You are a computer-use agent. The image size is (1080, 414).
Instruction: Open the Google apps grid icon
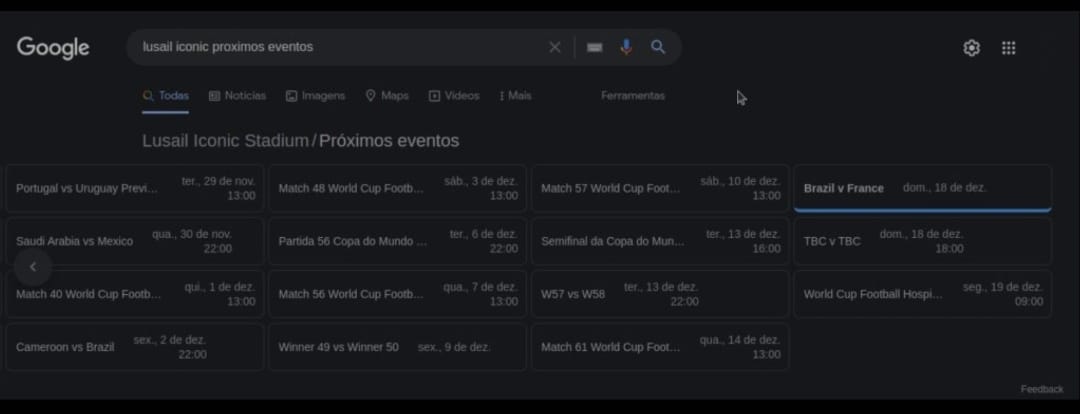point(1009,48)
